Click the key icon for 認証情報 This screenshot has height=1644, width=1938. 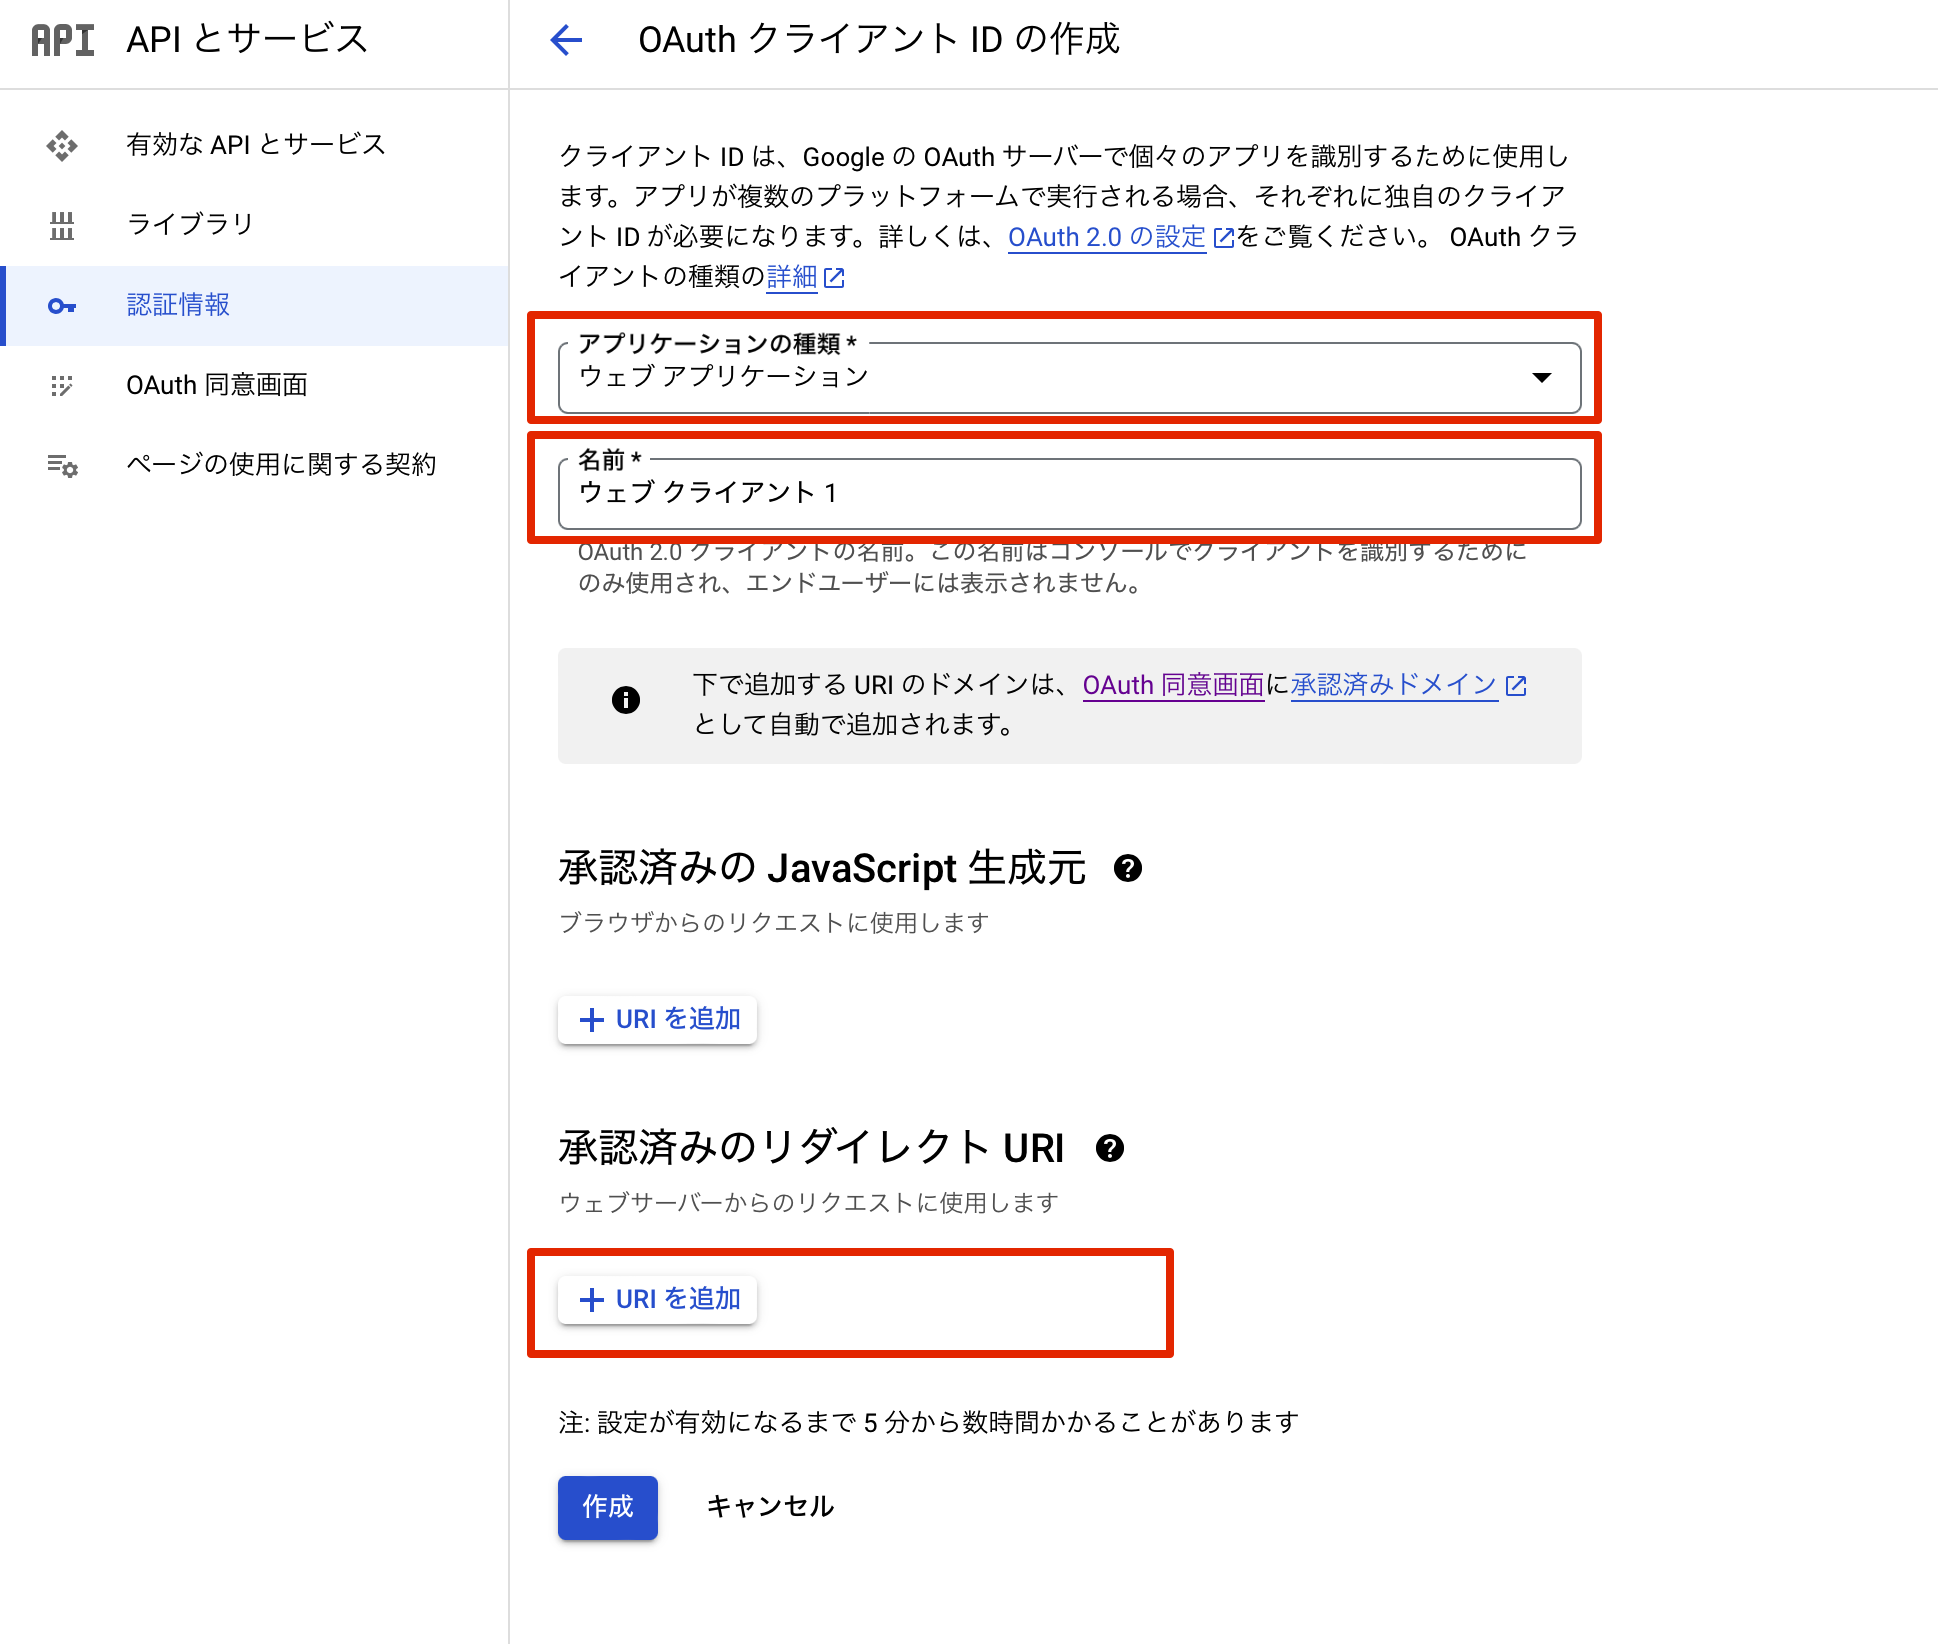point(62,306)
